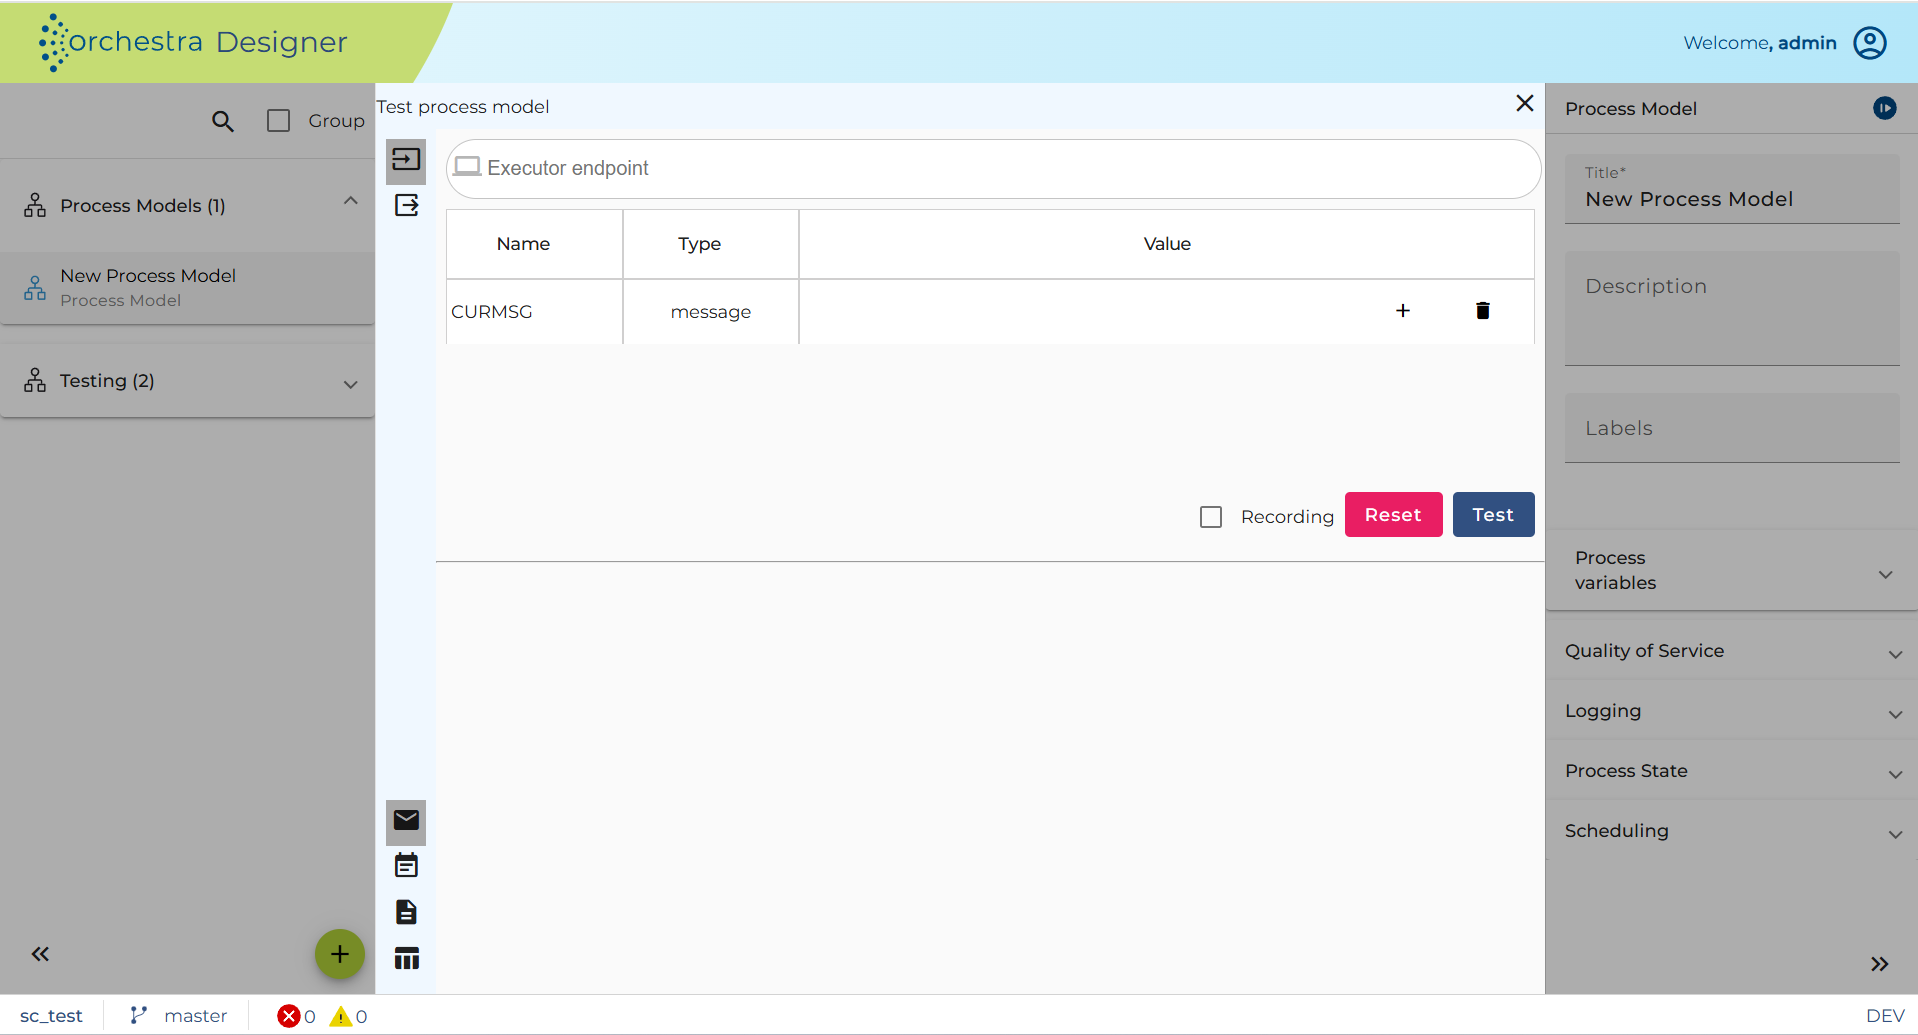Open the table view icon
Image resolution: width=1918 pixels, height=1035 pixels.
(x=406, y=958)
